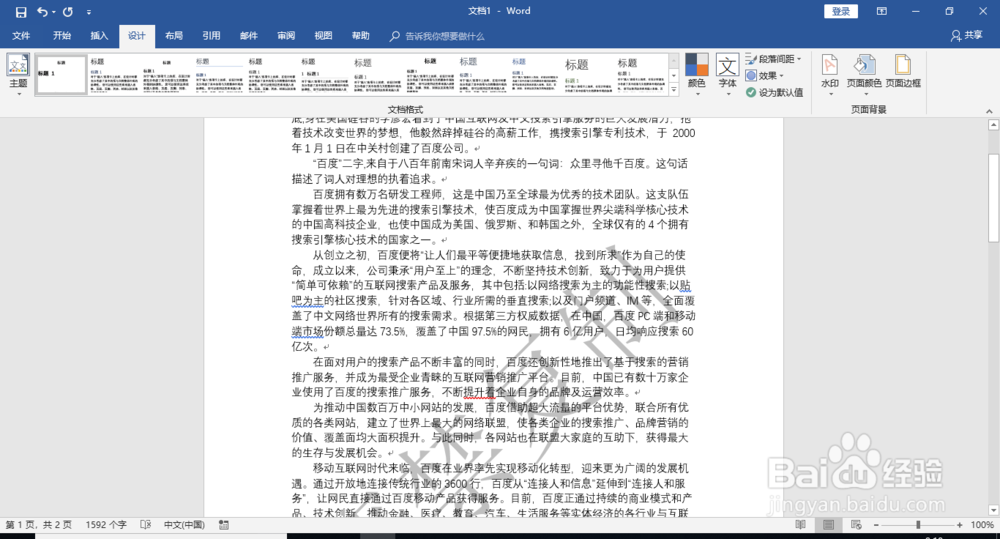The height and width of the screenshot is (539, 1000).
Task: Open the 帮助 (Help) tab
Action: [360, 36]
